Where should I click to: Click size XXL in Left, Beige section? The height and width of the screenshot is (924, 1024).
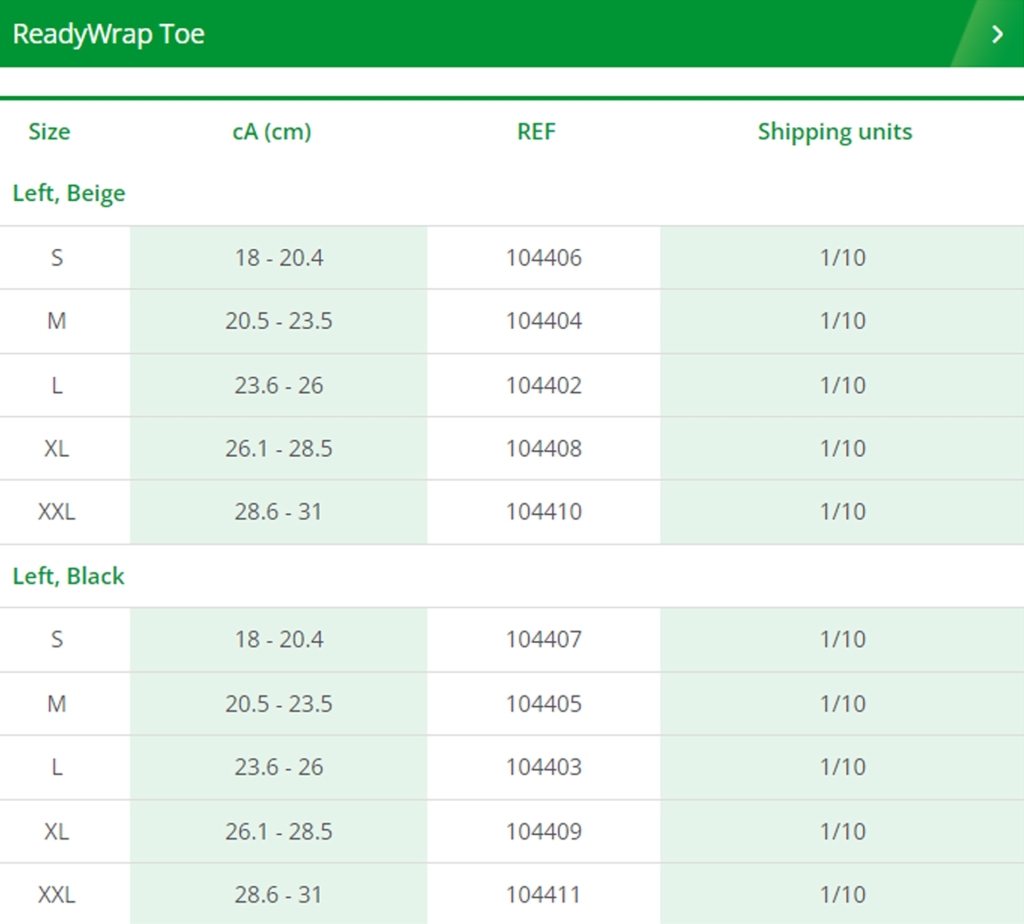(57, 512)
